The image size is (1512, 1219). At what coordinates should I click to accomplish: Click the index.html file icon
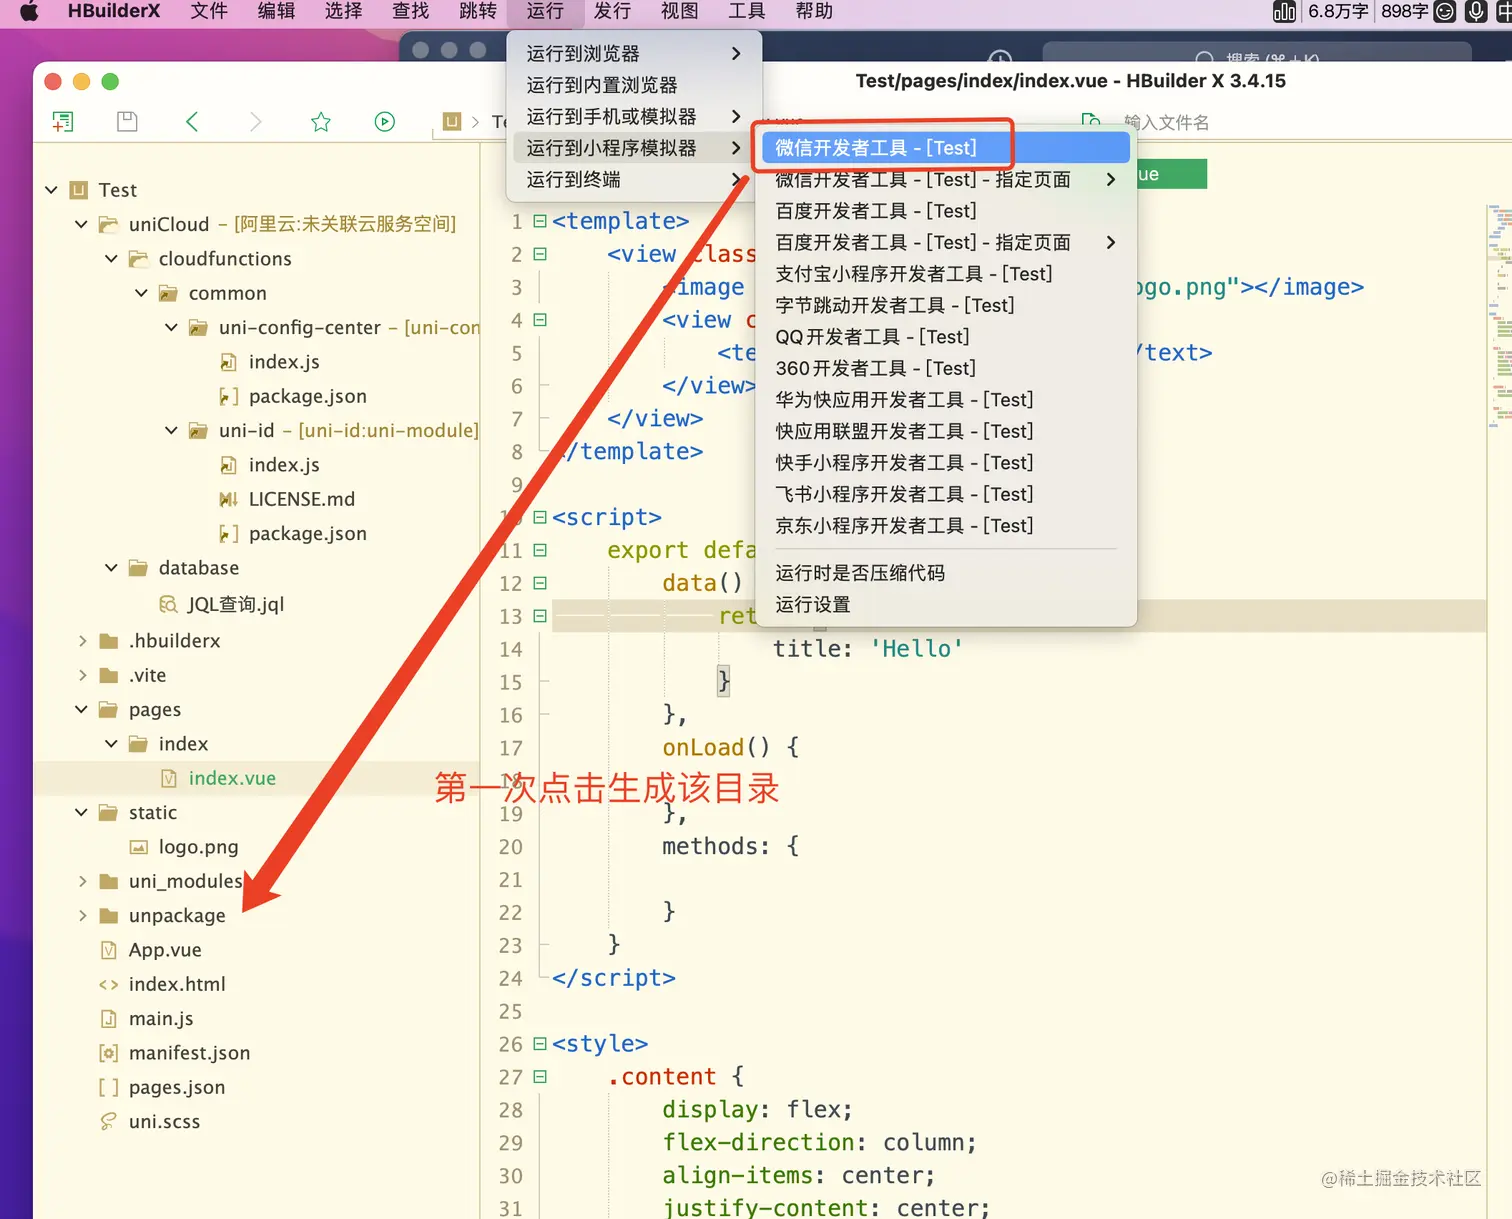tap(109, 985)
